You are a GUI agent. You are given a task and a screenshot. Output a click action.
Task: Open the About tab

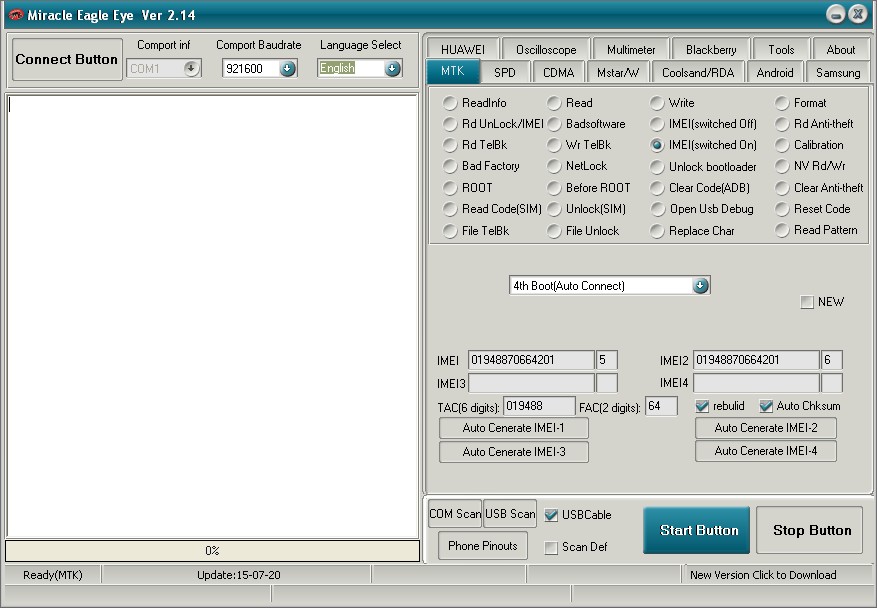(840, 49)
